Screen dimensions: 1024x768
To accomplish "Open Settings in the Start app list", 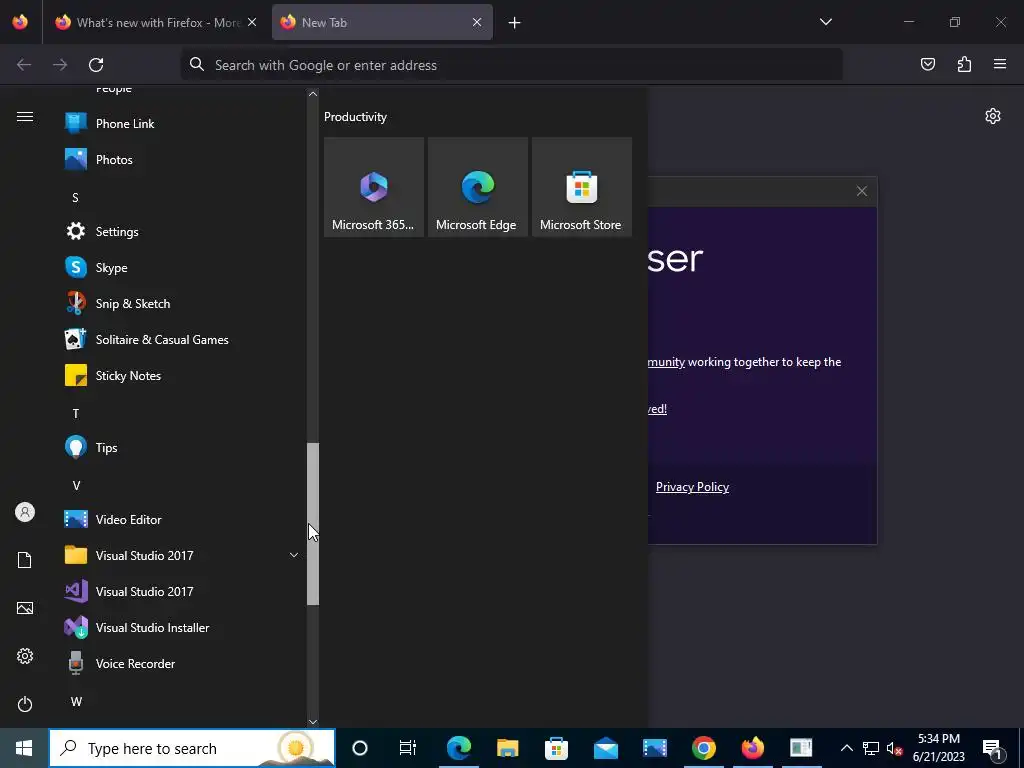I will click(183, 231).
